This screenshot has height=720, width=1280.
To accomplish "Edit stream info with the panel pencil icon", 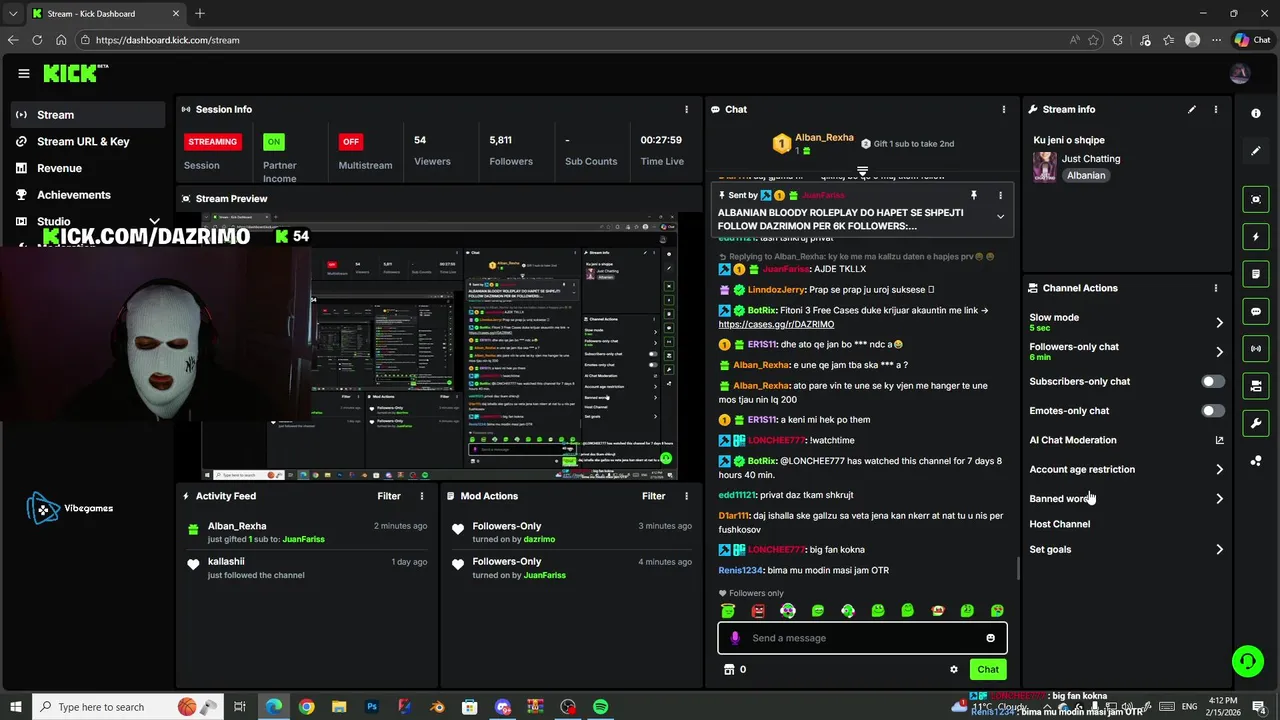I will [1191, 109].
